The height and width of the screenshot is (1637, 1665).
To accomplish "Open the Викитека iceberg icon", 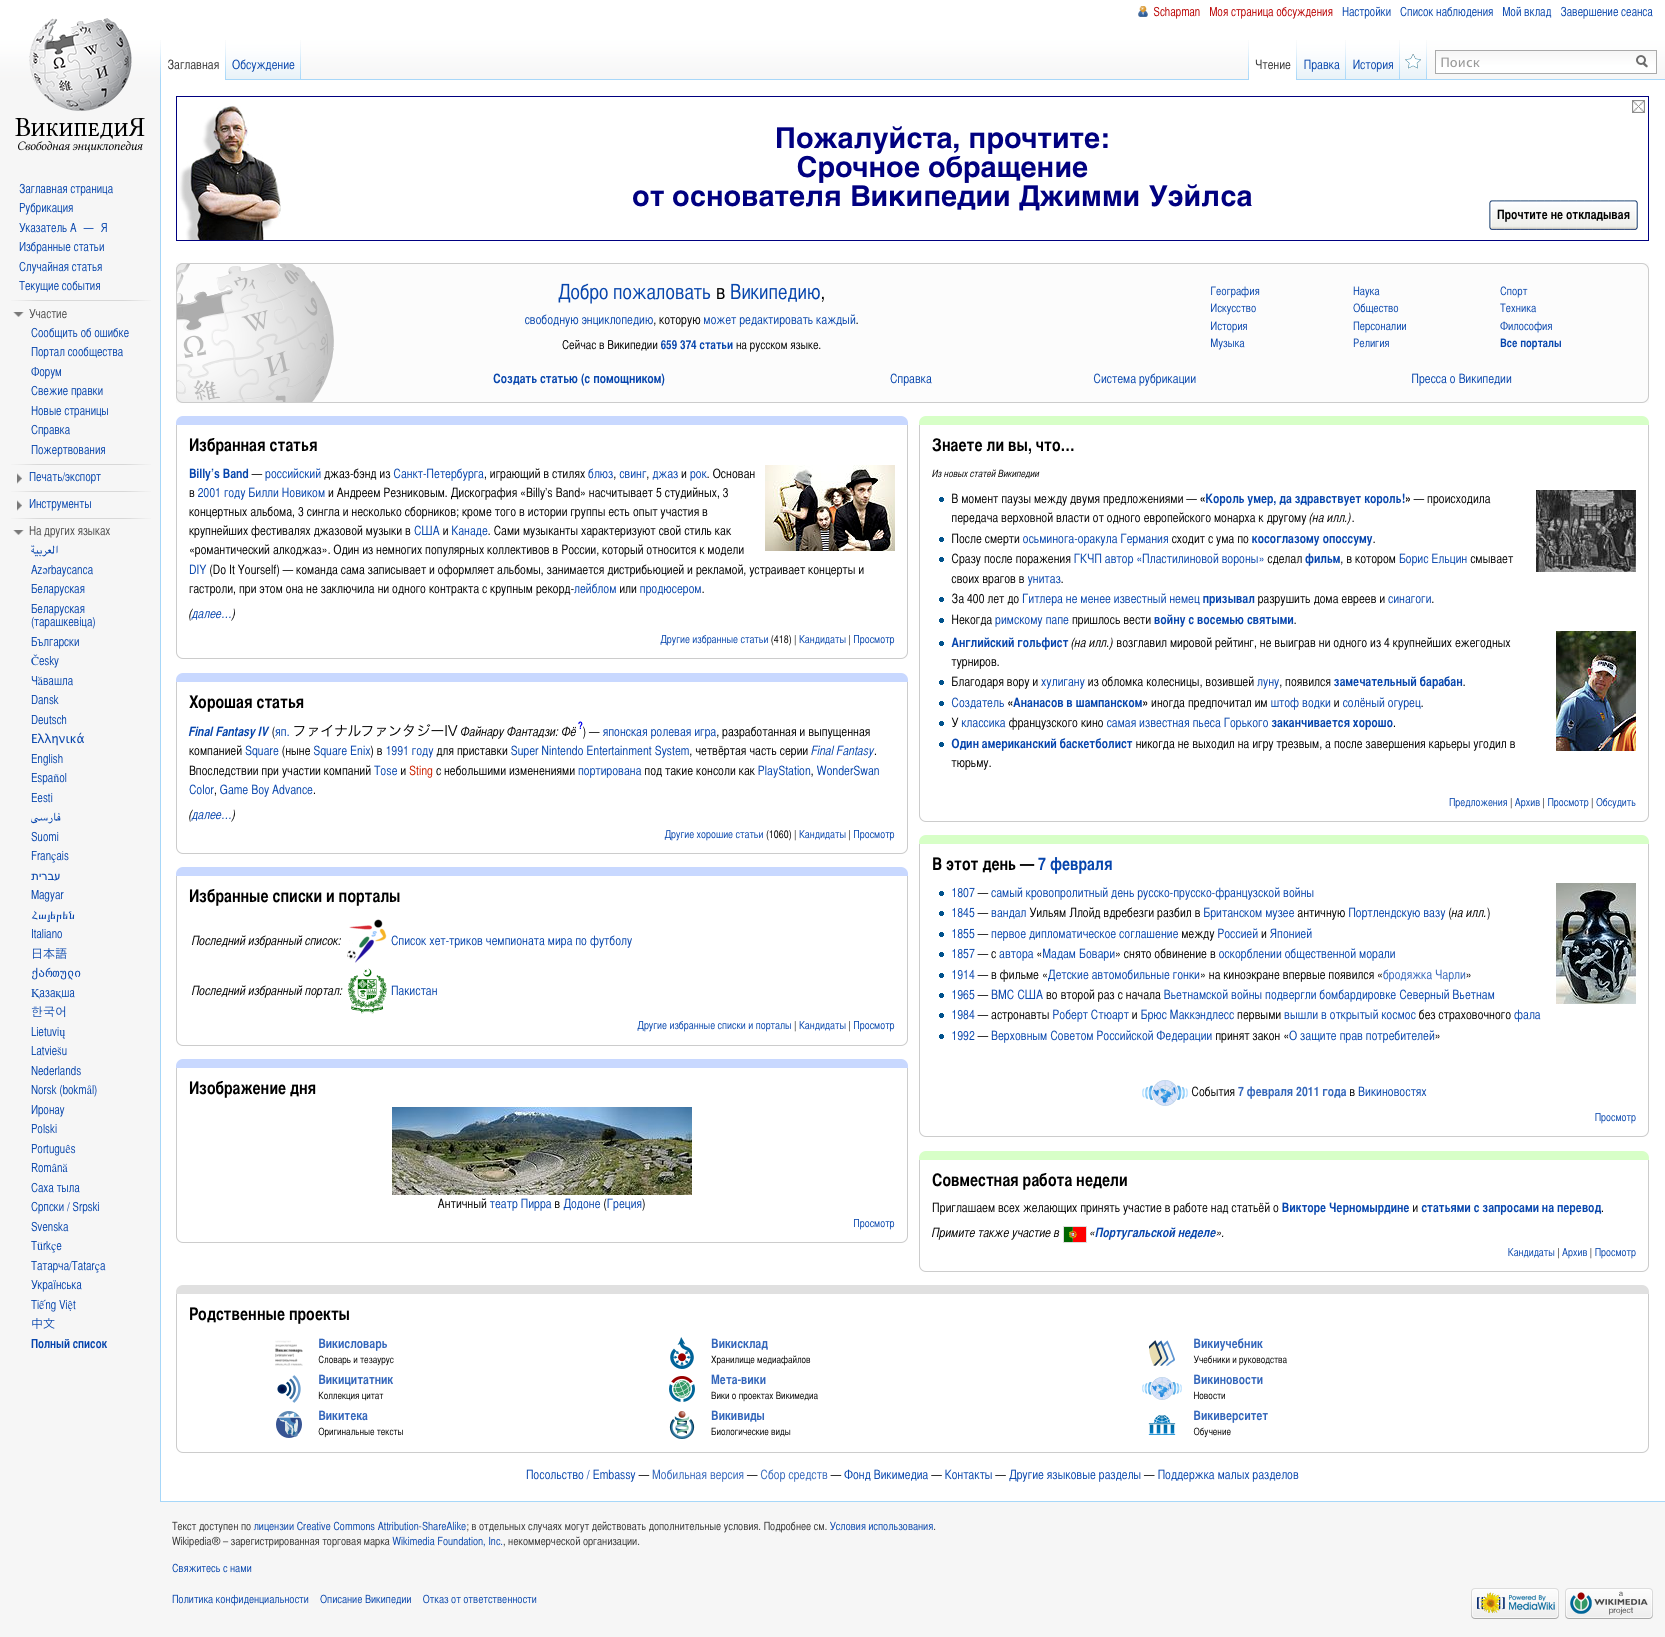I will pos(289,1424).
